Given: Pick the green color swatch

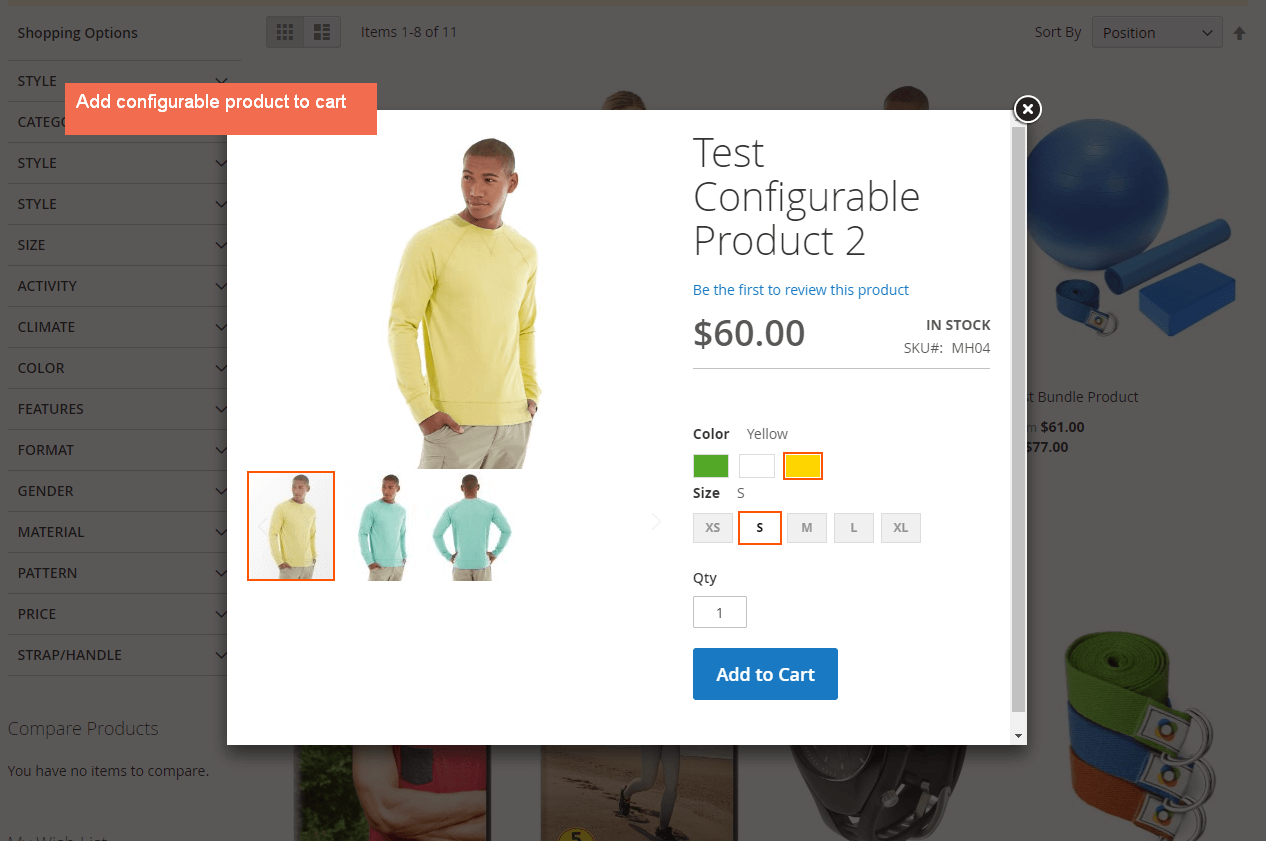Looking at the screenshot, I should [x=711, y=466].
